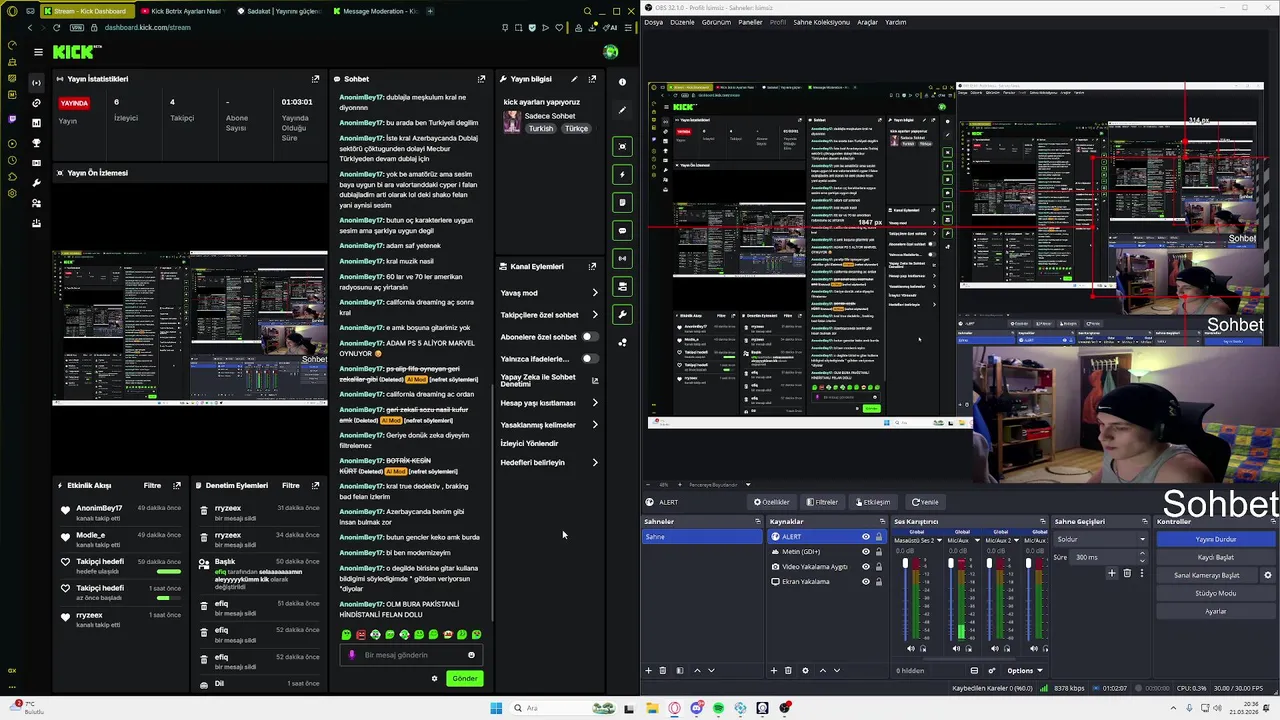Pop out the Yayın İstatistikleri panel

click(315, 79)
